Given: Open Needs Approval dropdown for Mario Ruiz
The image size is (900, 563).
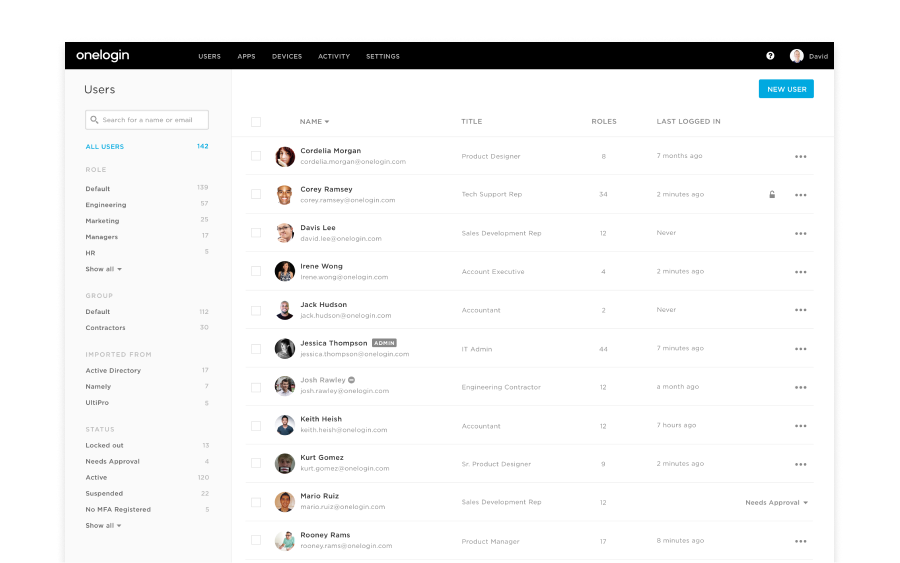Looking at the screenshot, I should coord(777,503).
